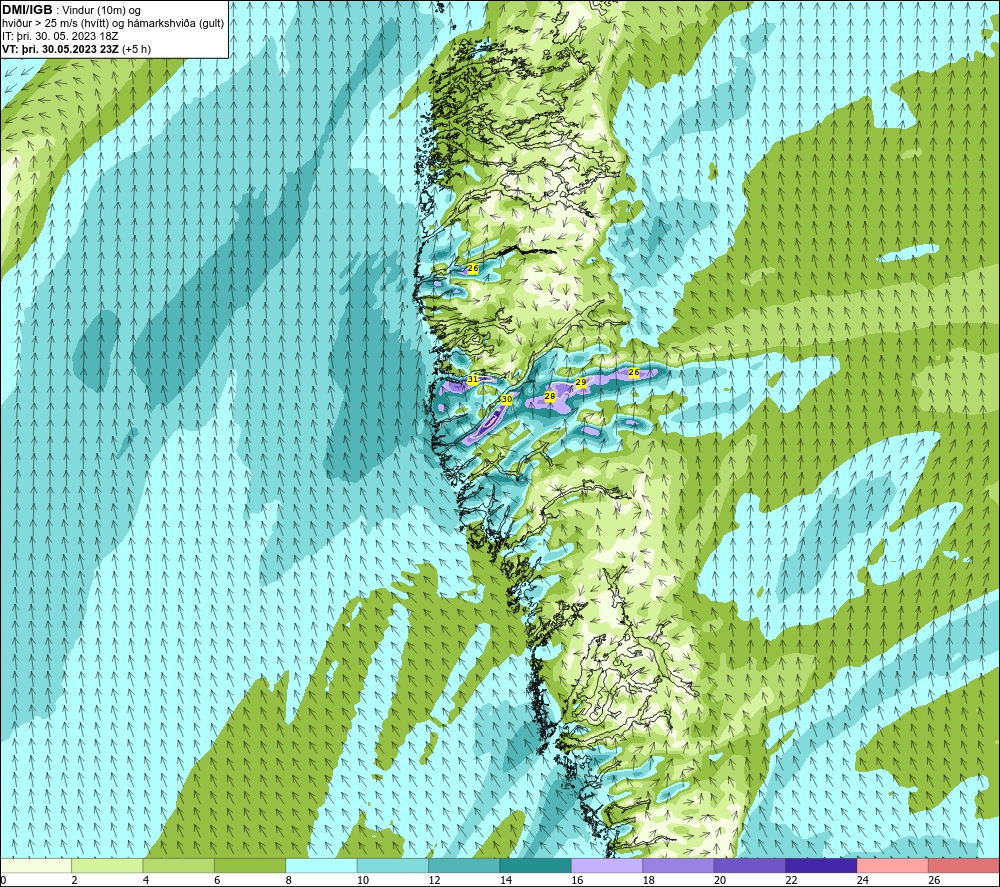Click the legend scale number 12
Image resolution: width=1000 pixels, height=887 pixels.
tap(434, 880)
